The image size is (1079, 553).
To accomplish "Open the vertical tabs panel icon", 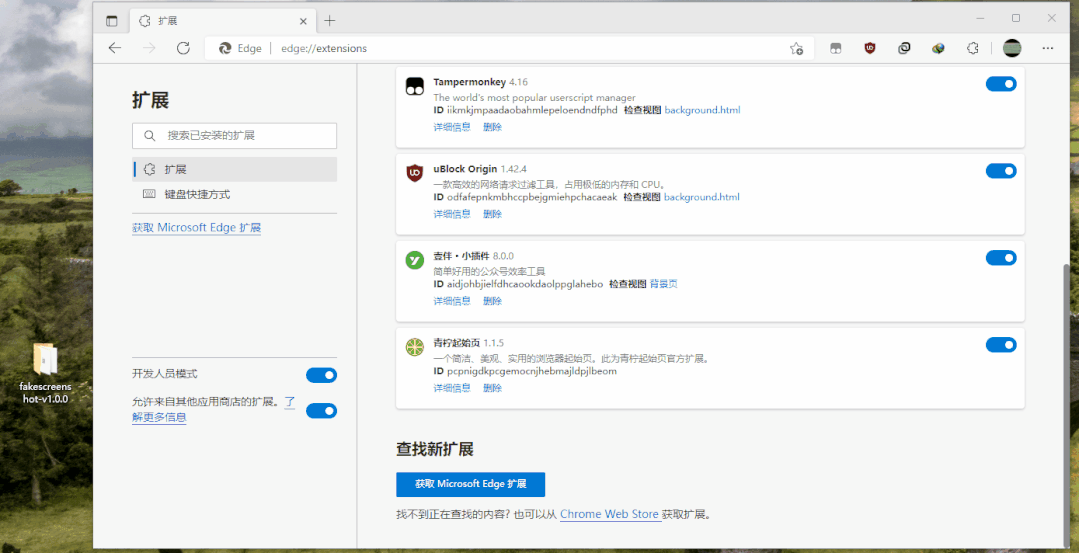I will [x=112, y=21].
